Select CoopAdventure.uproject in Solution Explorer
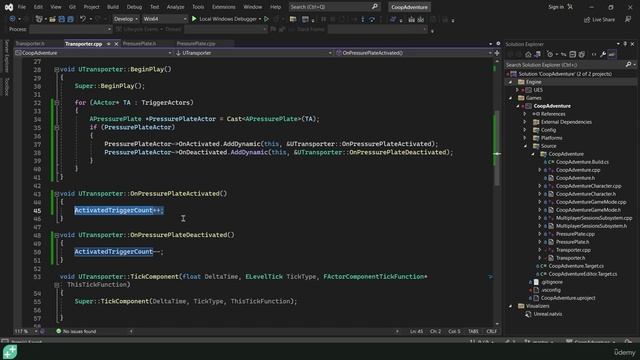Image resolution: width=640 pixels, height=360 pixels. coord(568,298)
